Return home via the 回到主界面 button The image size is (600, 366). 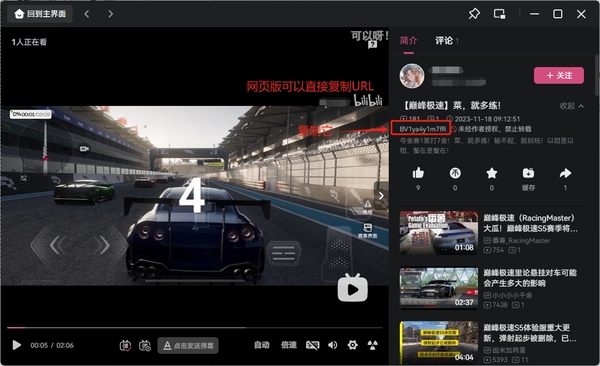(40, 14)
